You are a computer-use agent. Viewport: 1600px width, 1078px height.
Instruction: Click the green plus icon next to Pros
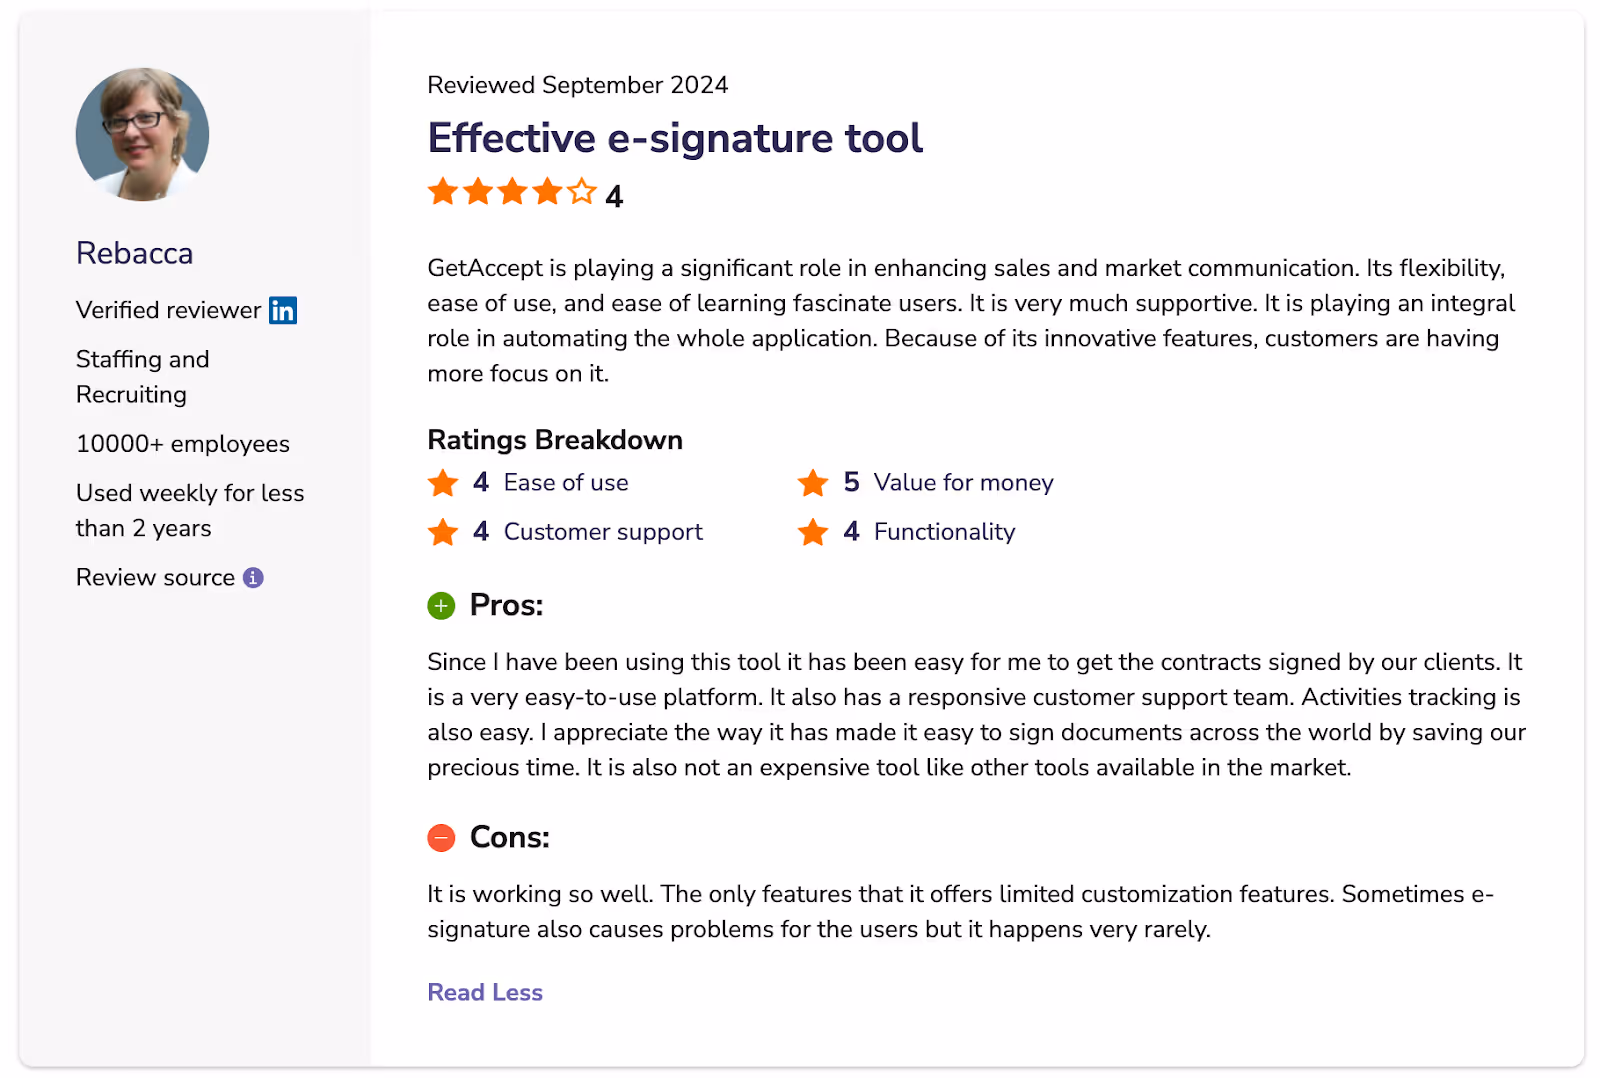point(441,606)
